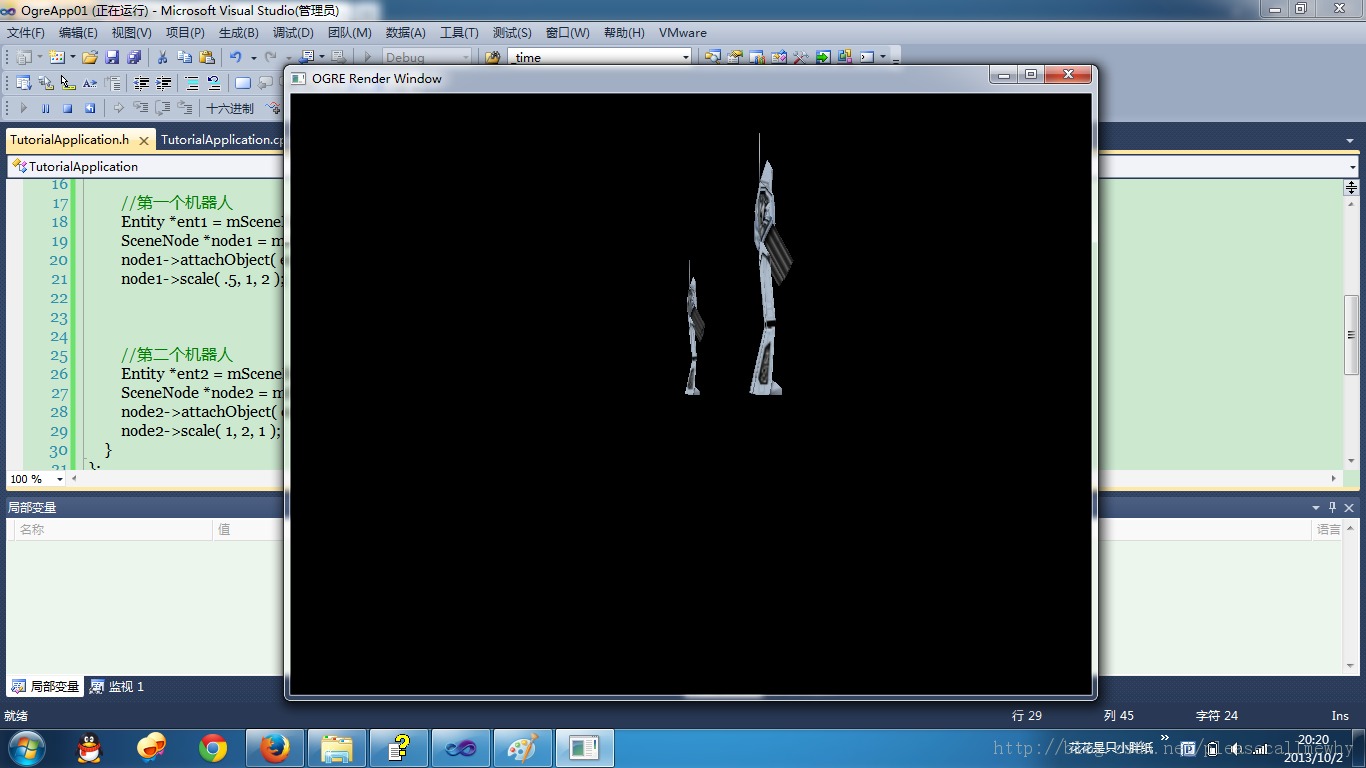Click the editor vertical scrollbar thumb
This screenshot has width=1366, height=768.
point(1351,335)
